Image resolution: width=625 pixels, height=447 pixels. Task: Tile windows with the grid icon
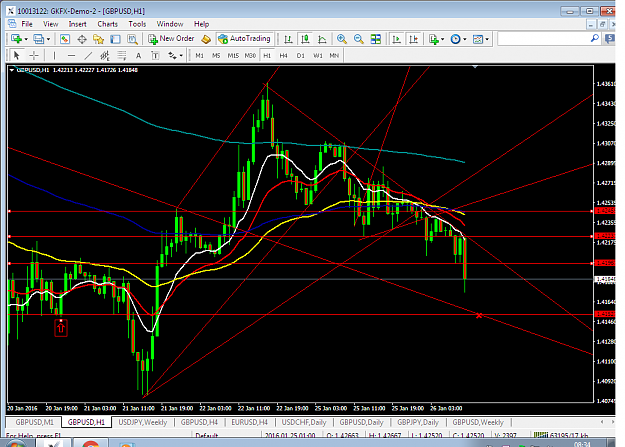click(375, 39)
